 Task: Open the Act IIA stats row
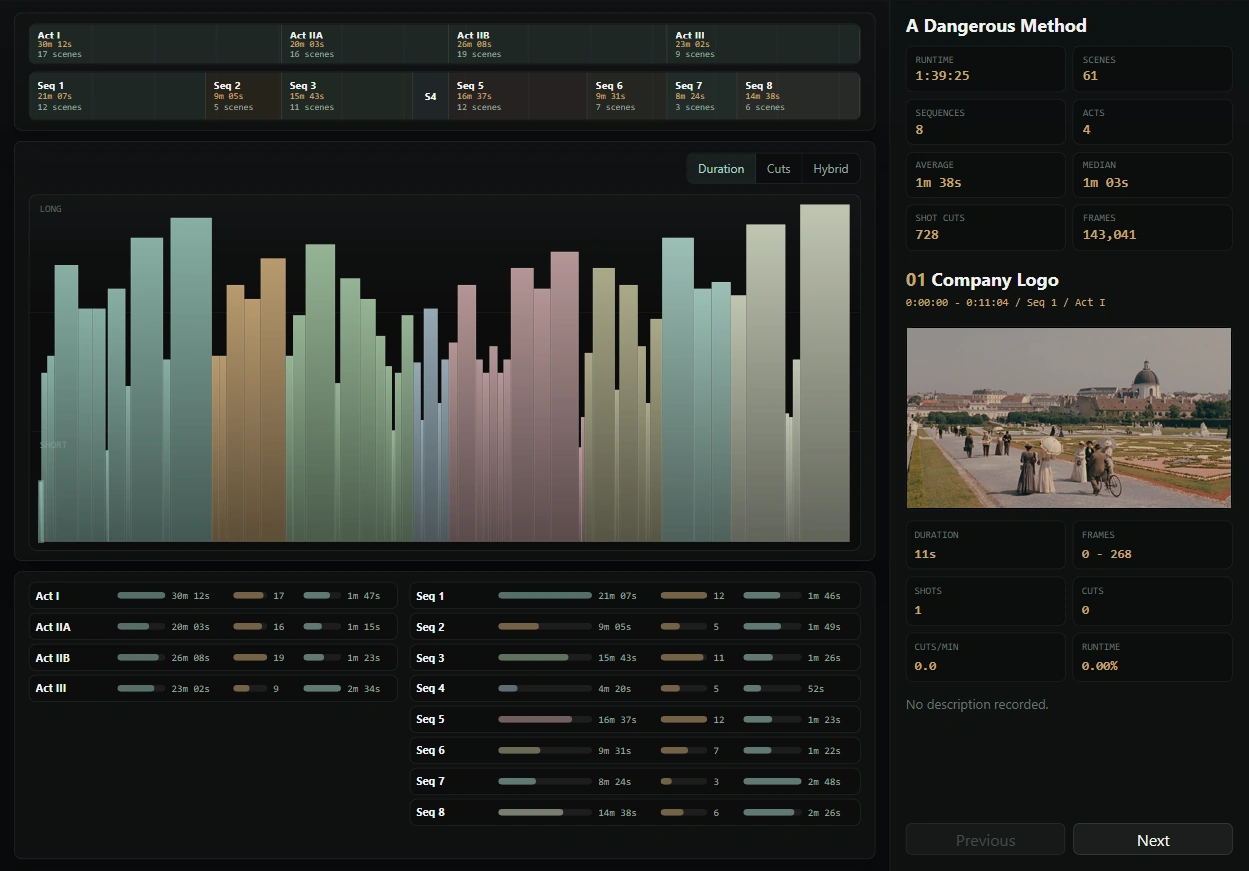click(213, 627)
